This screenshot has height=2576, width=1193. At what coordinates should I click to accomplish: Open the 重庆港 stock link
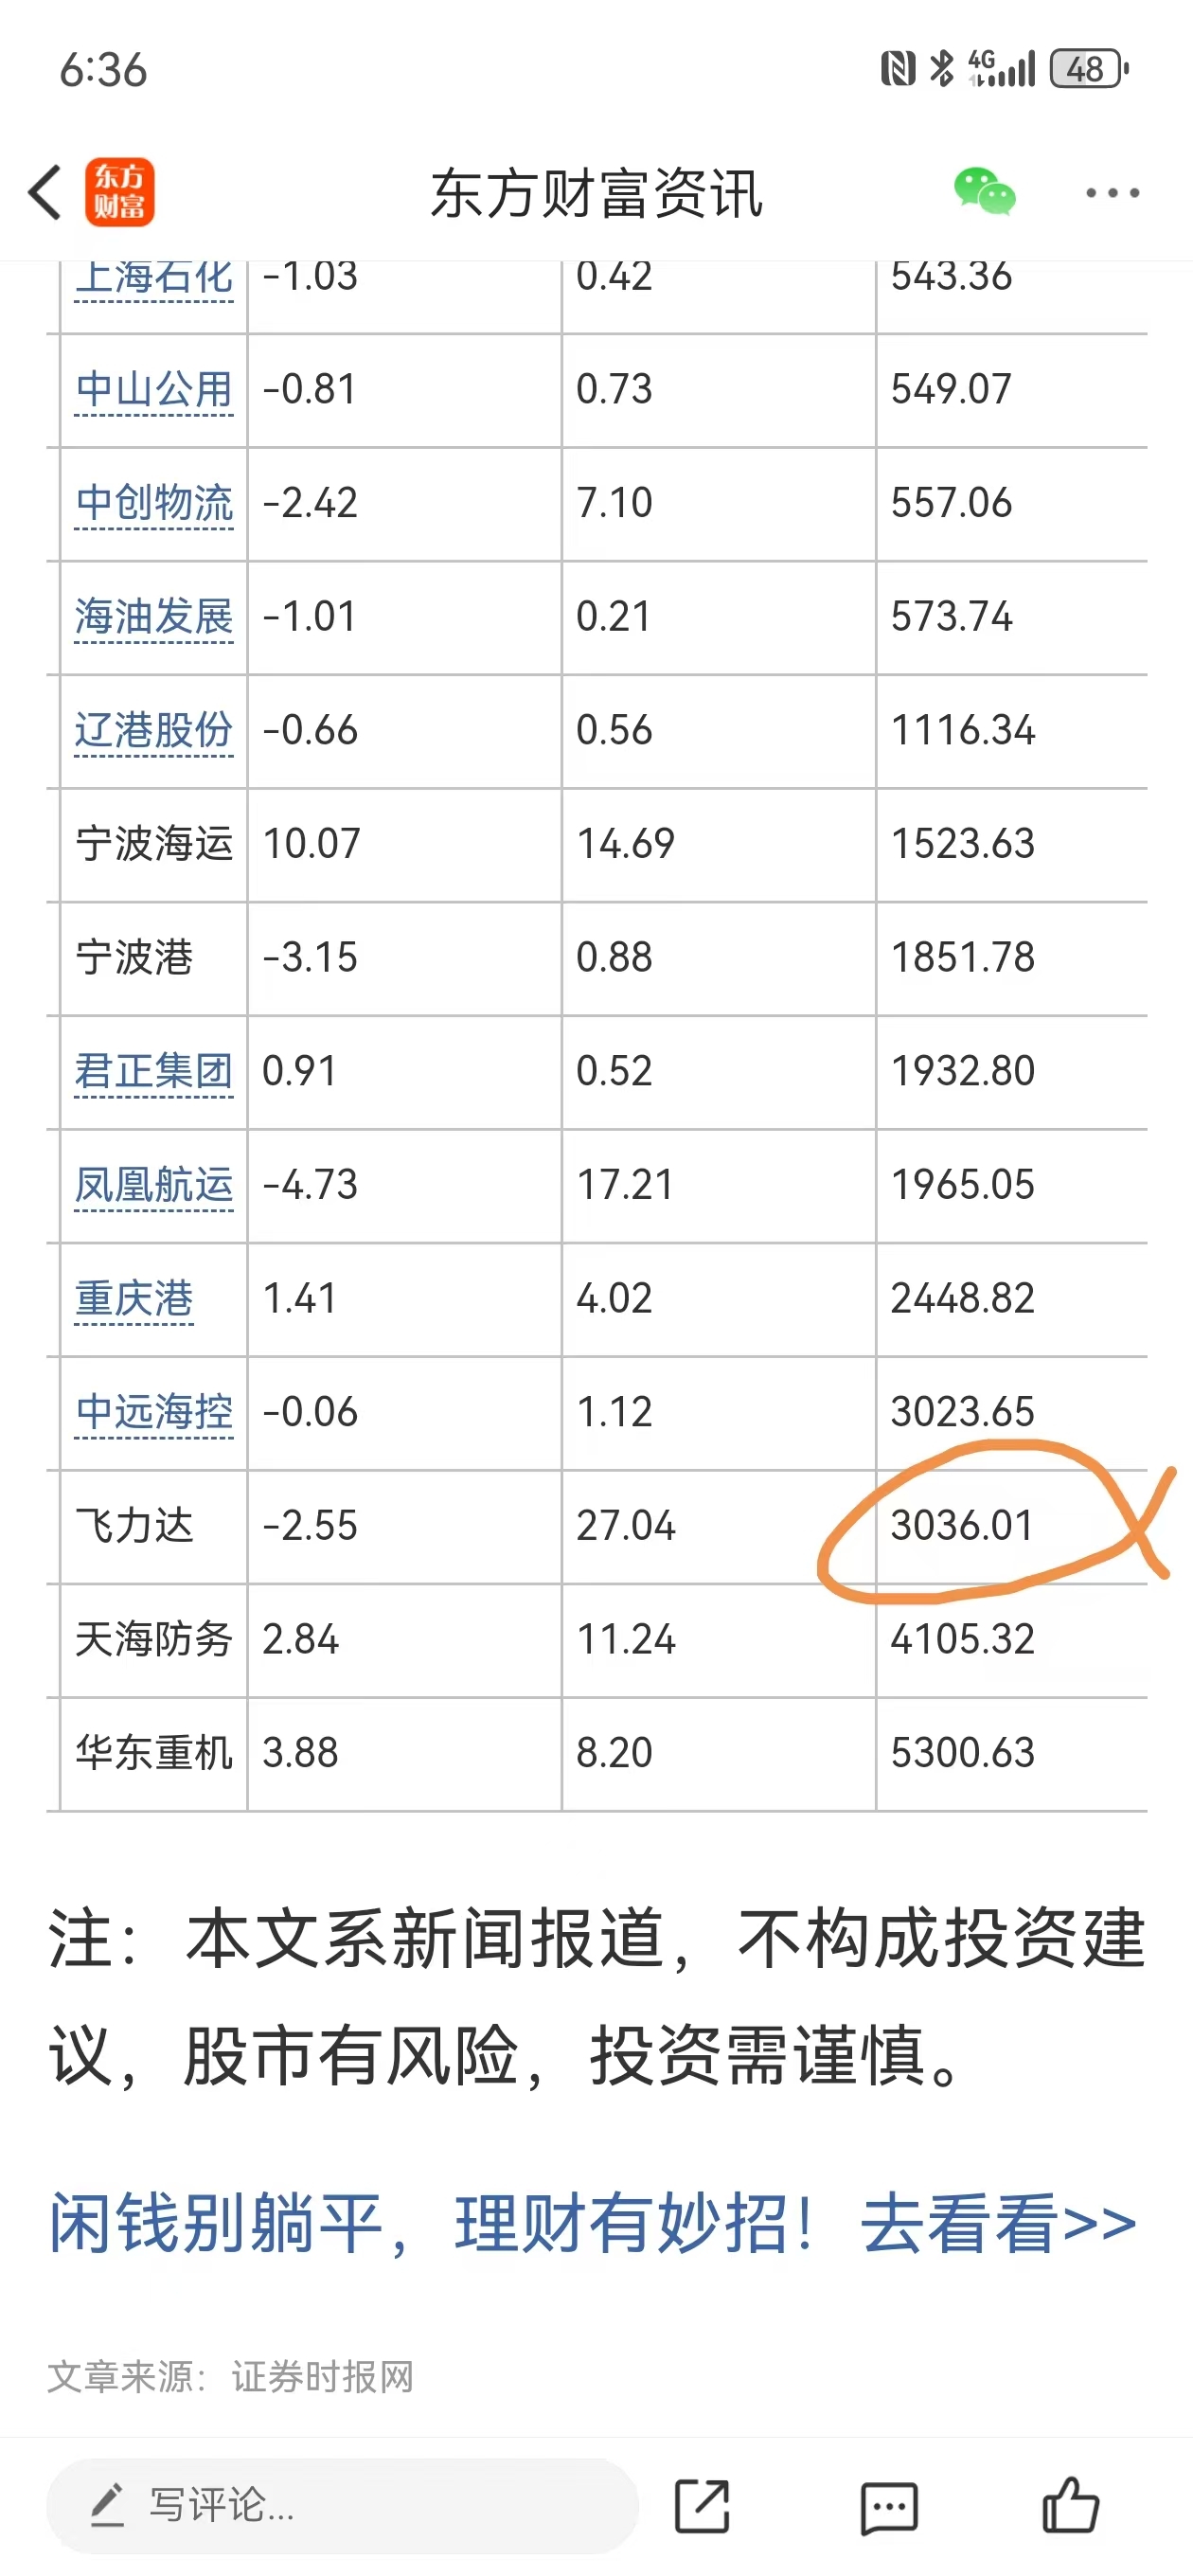pyautogui.click(x=134, y=1300)
